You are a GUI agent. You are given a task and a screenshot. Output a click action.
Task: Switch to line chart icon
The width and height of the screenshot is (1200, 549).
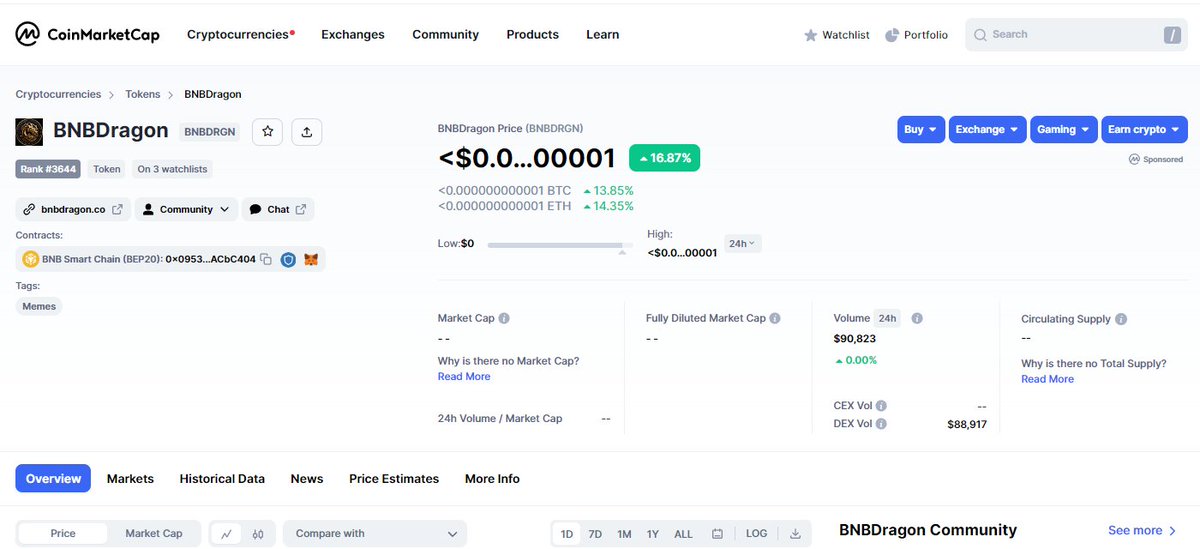tap(227, 534)
